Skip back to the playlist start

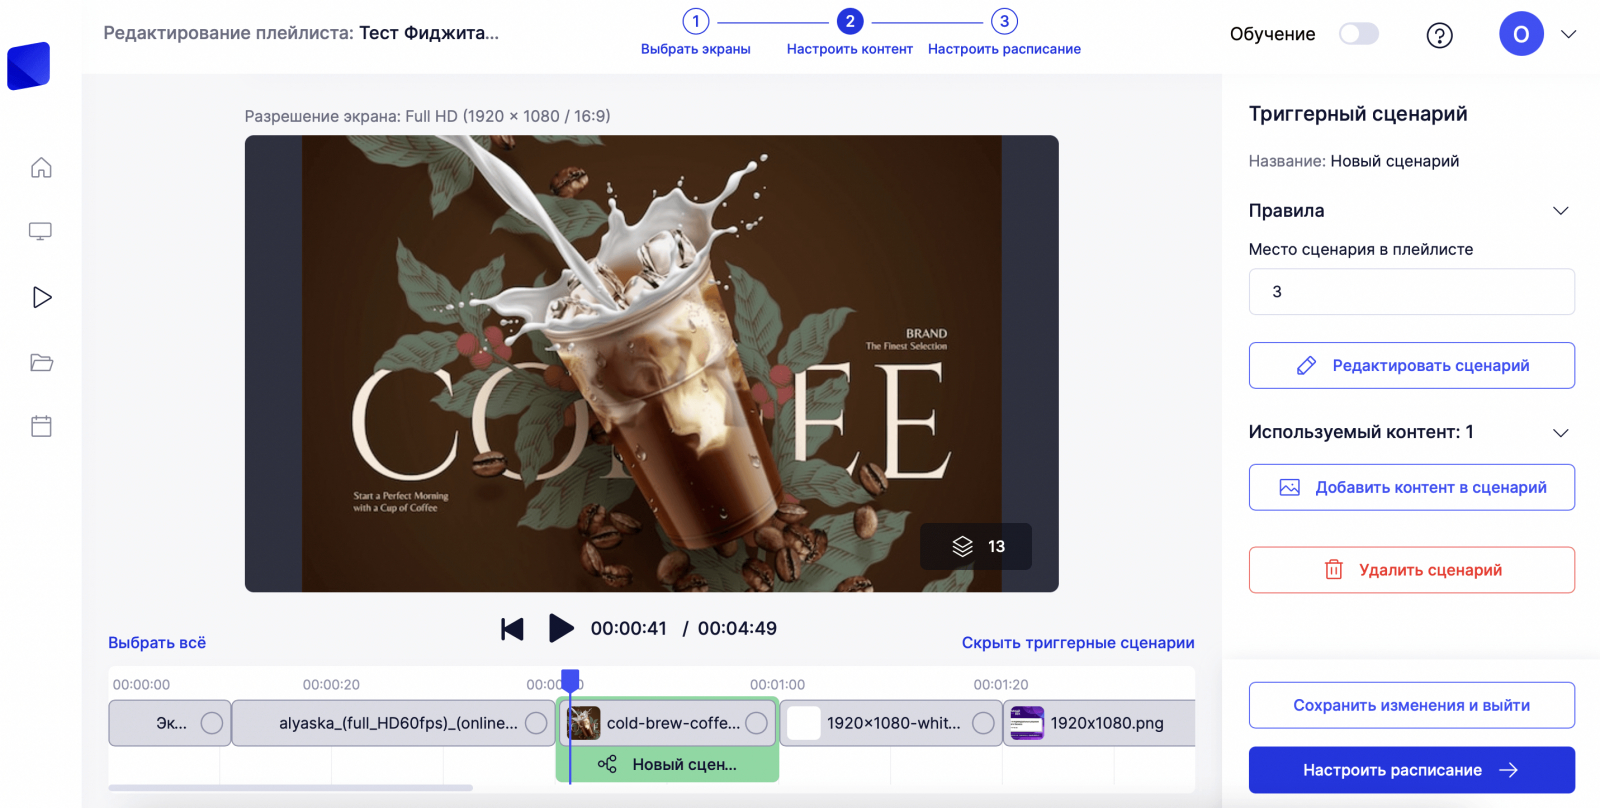tap(512, 629)
